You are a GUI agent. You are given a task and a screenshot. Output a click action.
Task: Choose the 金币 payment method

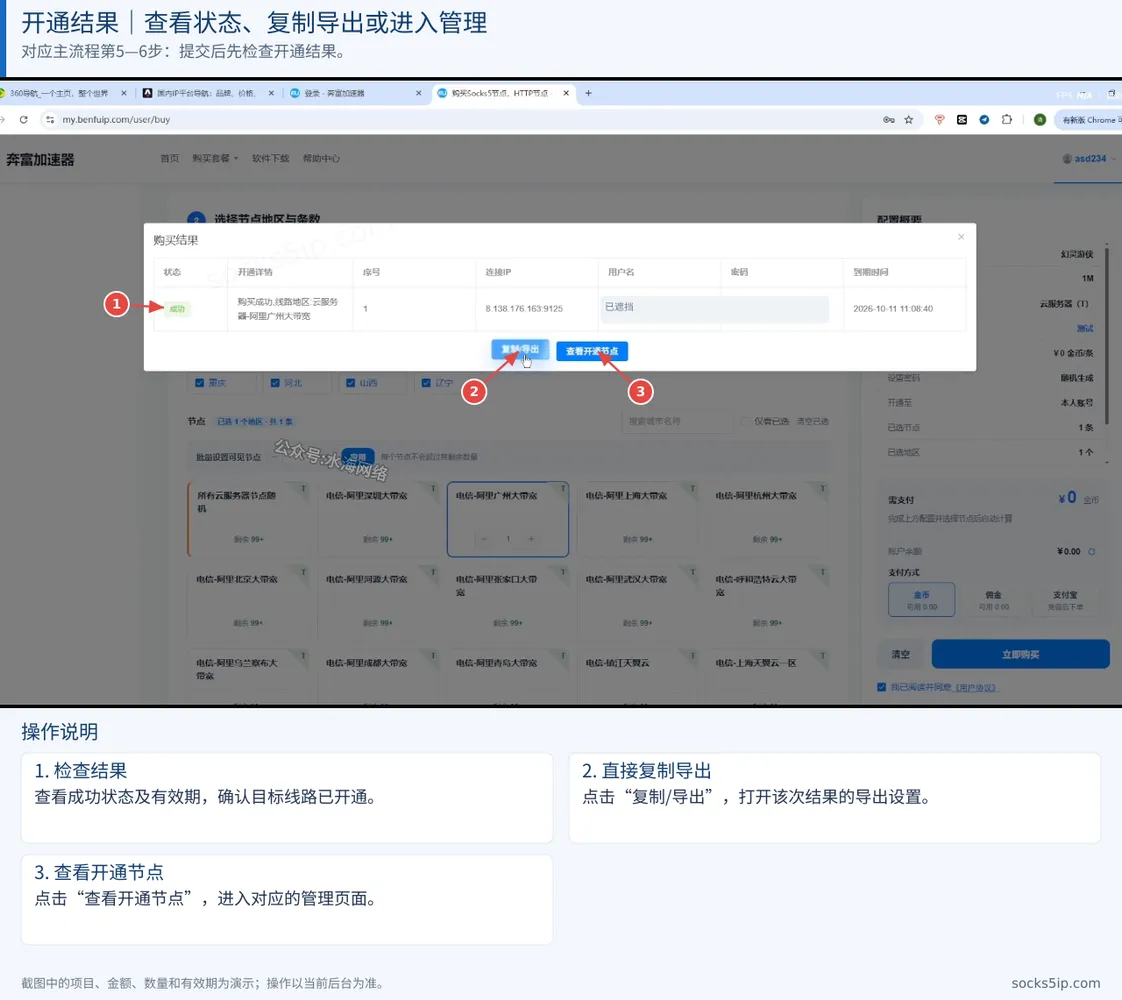click(x=922, y=599)
